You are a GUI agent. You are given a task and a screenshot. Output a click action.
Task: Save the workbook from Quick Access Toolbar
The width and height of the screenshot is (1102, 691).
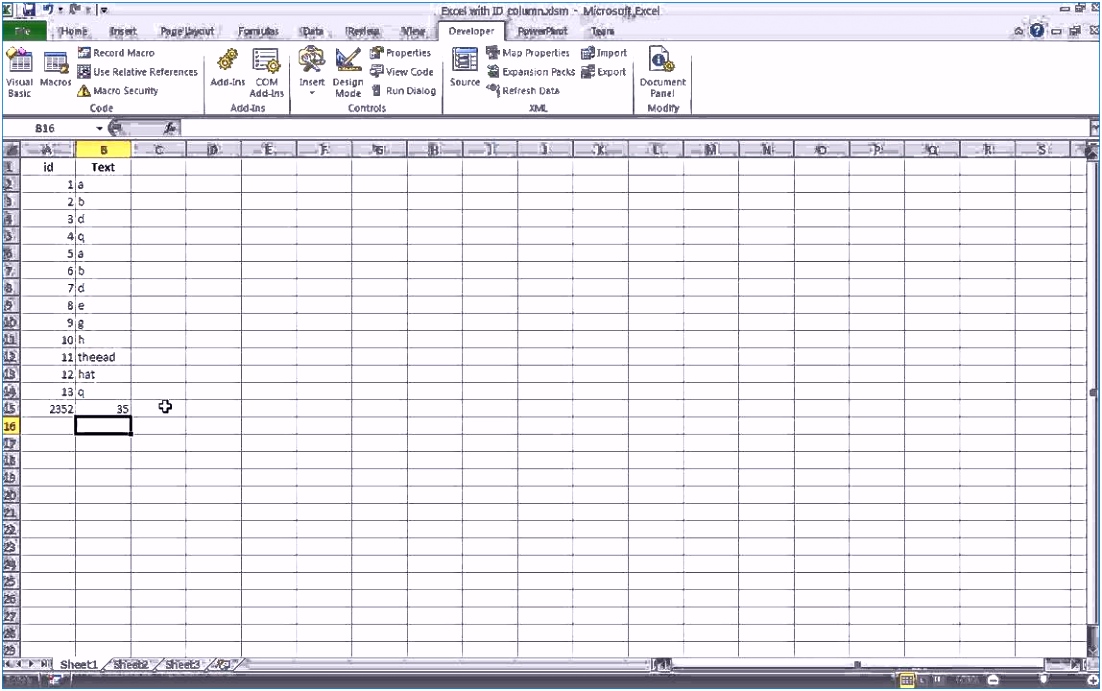pos(29,10)
